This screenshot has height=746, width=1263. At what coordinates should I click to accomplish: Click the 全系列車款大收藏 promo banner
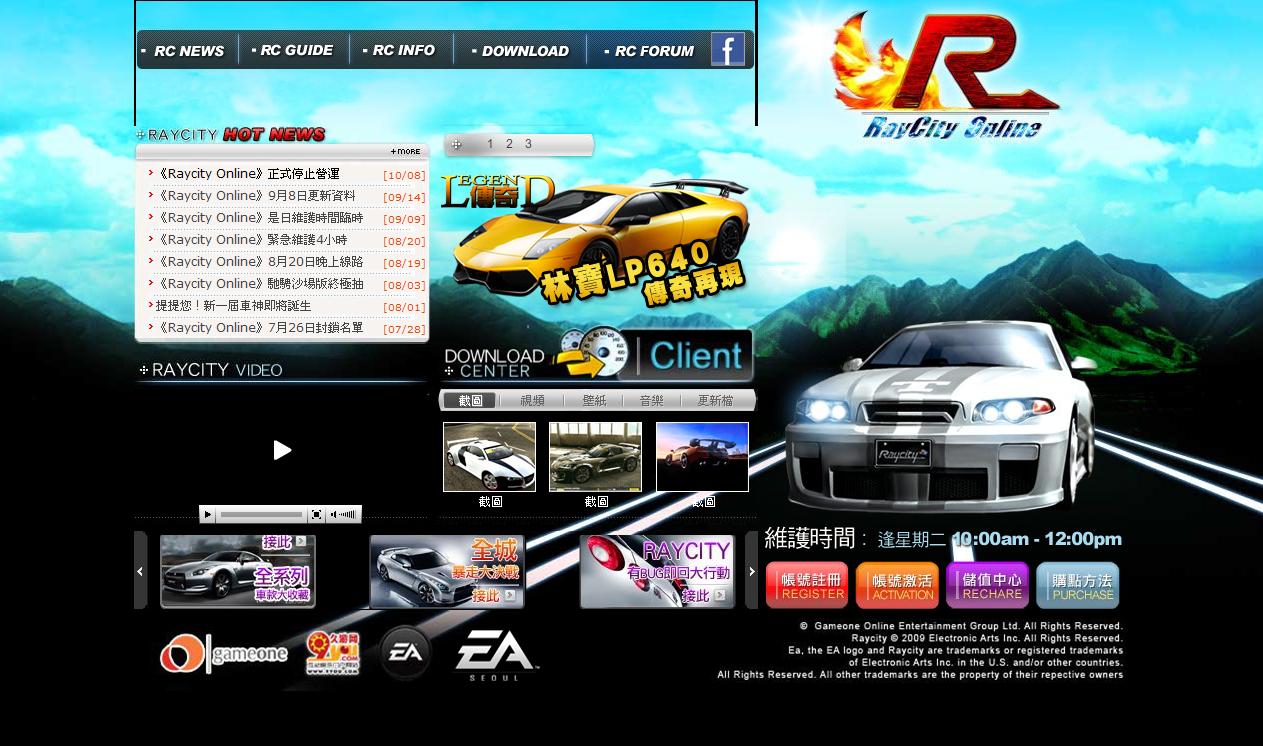(x=238, y=571)
